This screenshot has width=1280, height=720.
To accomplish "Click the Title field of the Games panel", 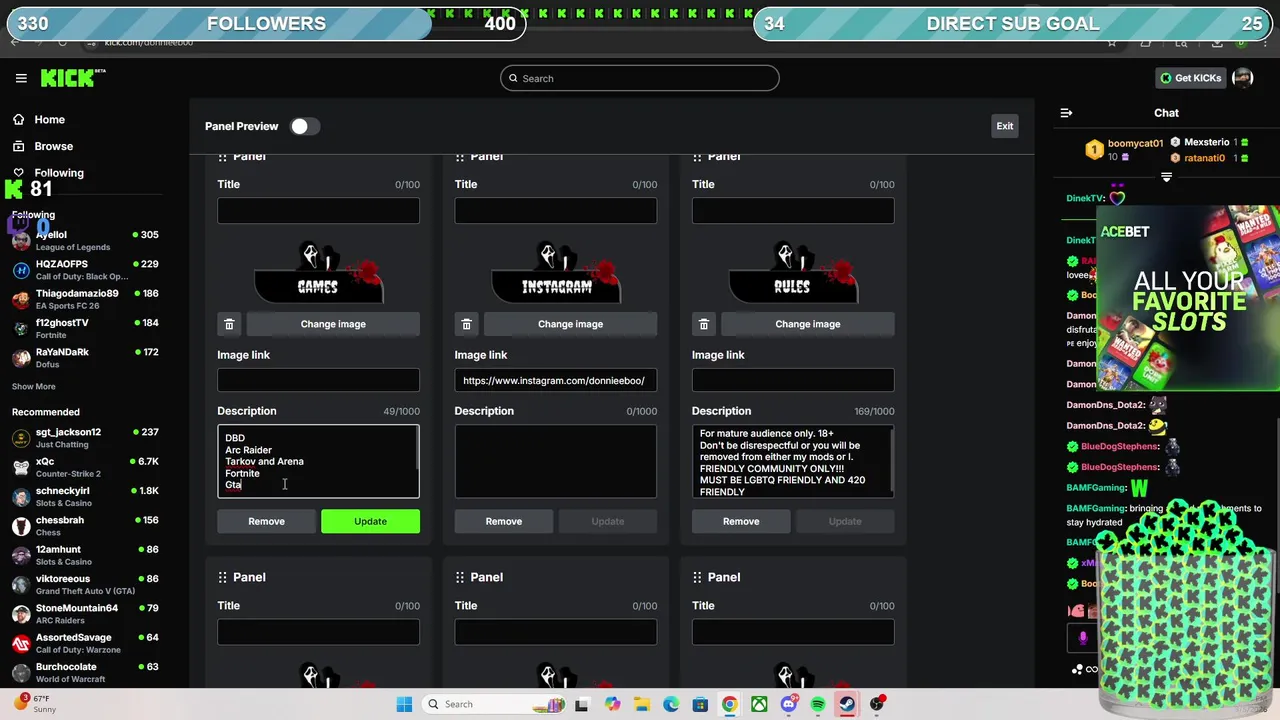I will 318,211.
